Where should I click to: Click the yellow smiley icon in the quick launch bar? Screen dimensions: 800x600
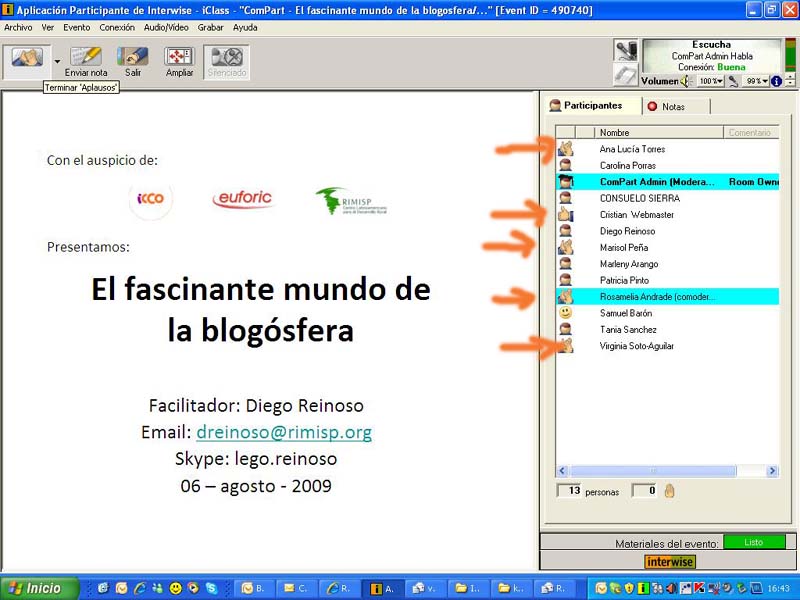click(x=176, y=588)
